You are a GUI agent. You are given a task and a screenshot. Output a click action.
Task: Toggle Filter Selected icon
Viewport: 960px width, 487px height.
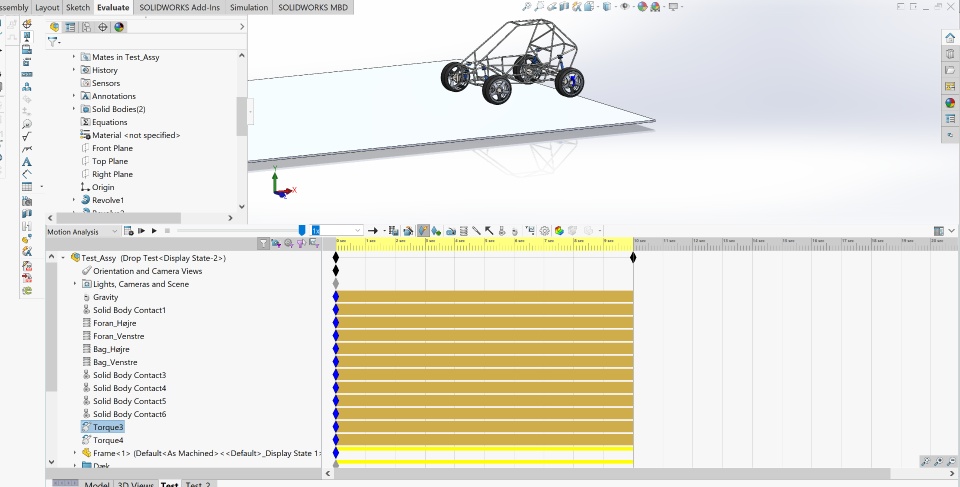click(x=301, y=243)
